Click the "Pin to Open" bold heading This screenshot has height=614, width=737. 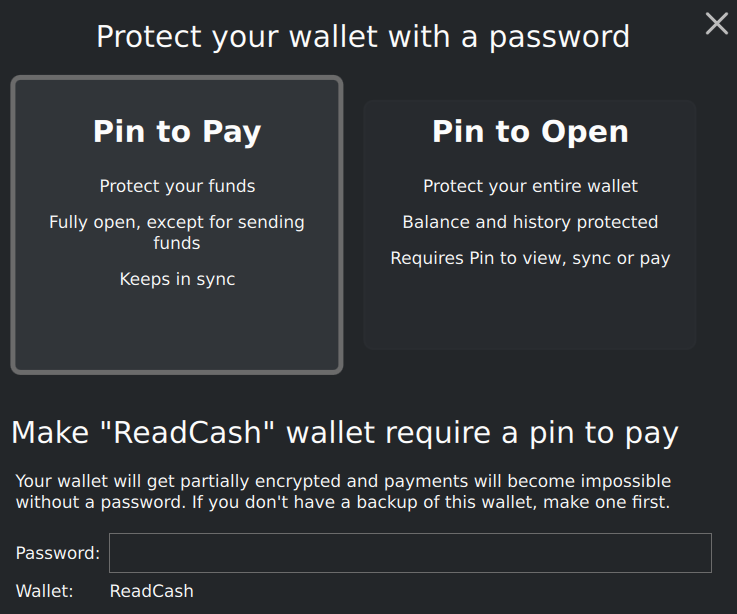coord(530,132)
